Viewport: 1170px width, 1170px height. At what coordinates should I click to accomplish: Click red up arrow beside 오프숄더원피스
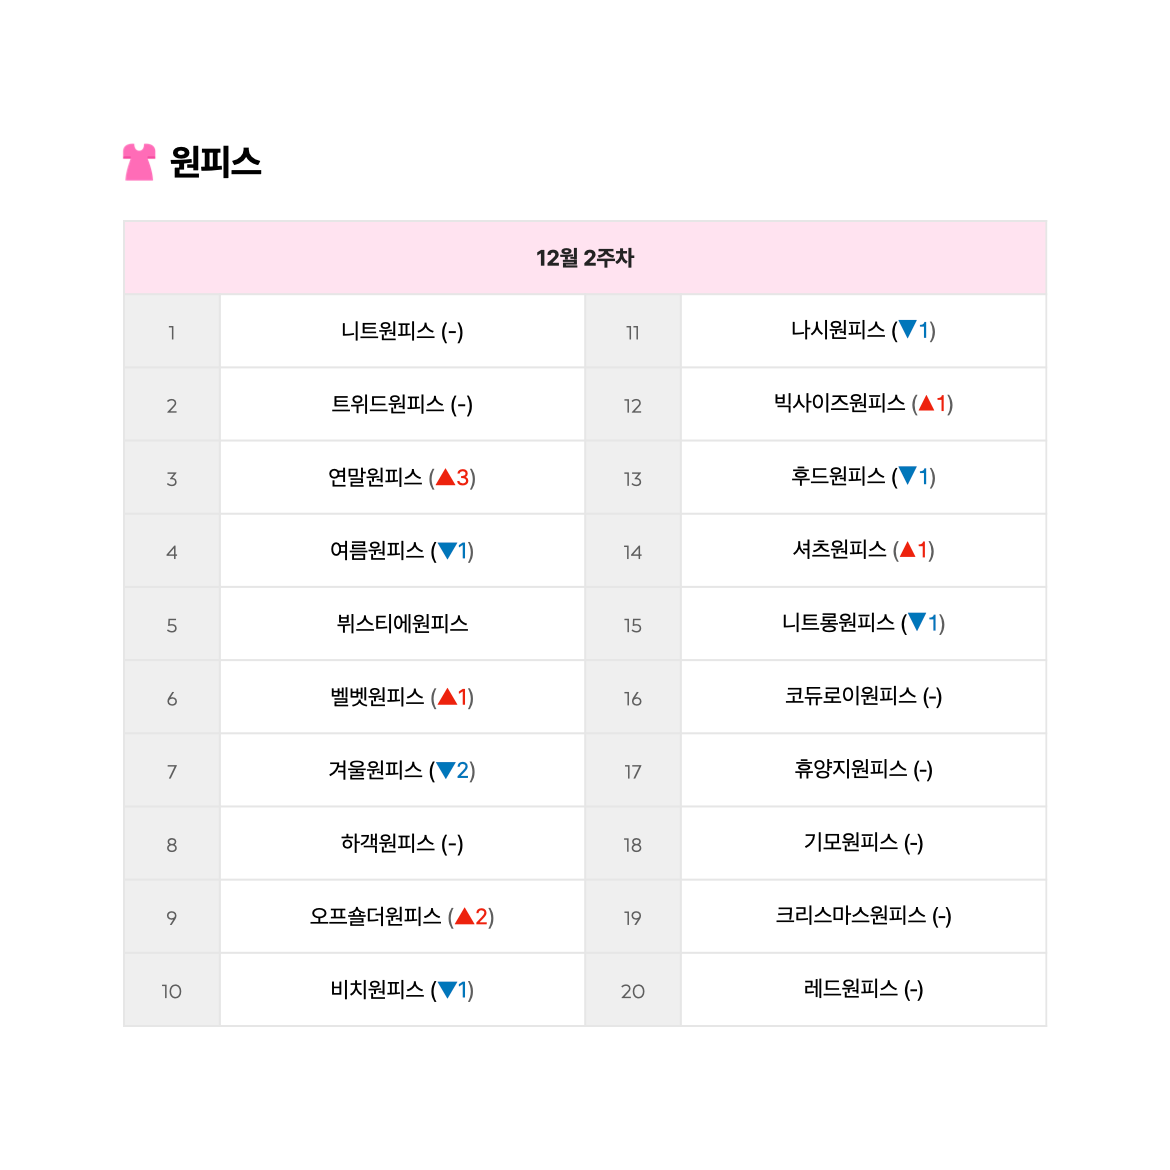click(x=465, y=916)
